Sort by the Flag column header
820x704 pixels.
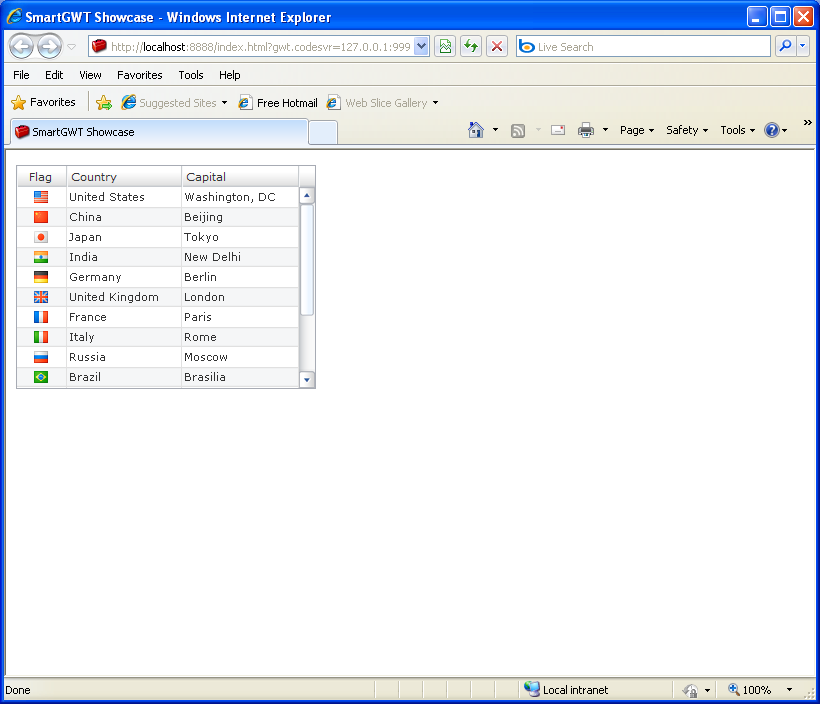coord(41,177)
